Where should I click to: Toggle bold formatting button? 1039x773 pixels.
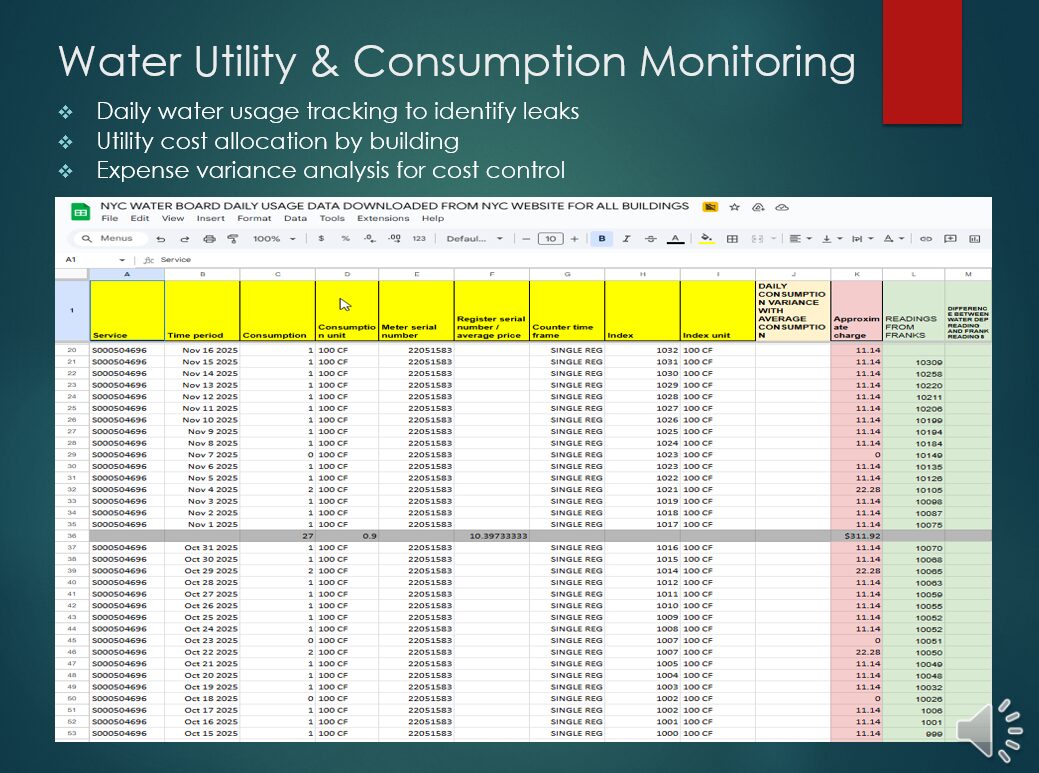tap(602, 239)
